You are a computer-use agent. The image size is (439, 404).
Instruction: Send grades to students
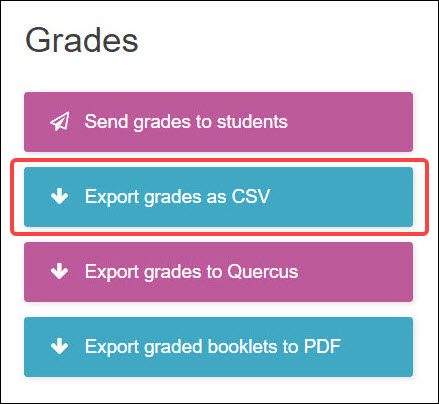[x=218, y=122]
